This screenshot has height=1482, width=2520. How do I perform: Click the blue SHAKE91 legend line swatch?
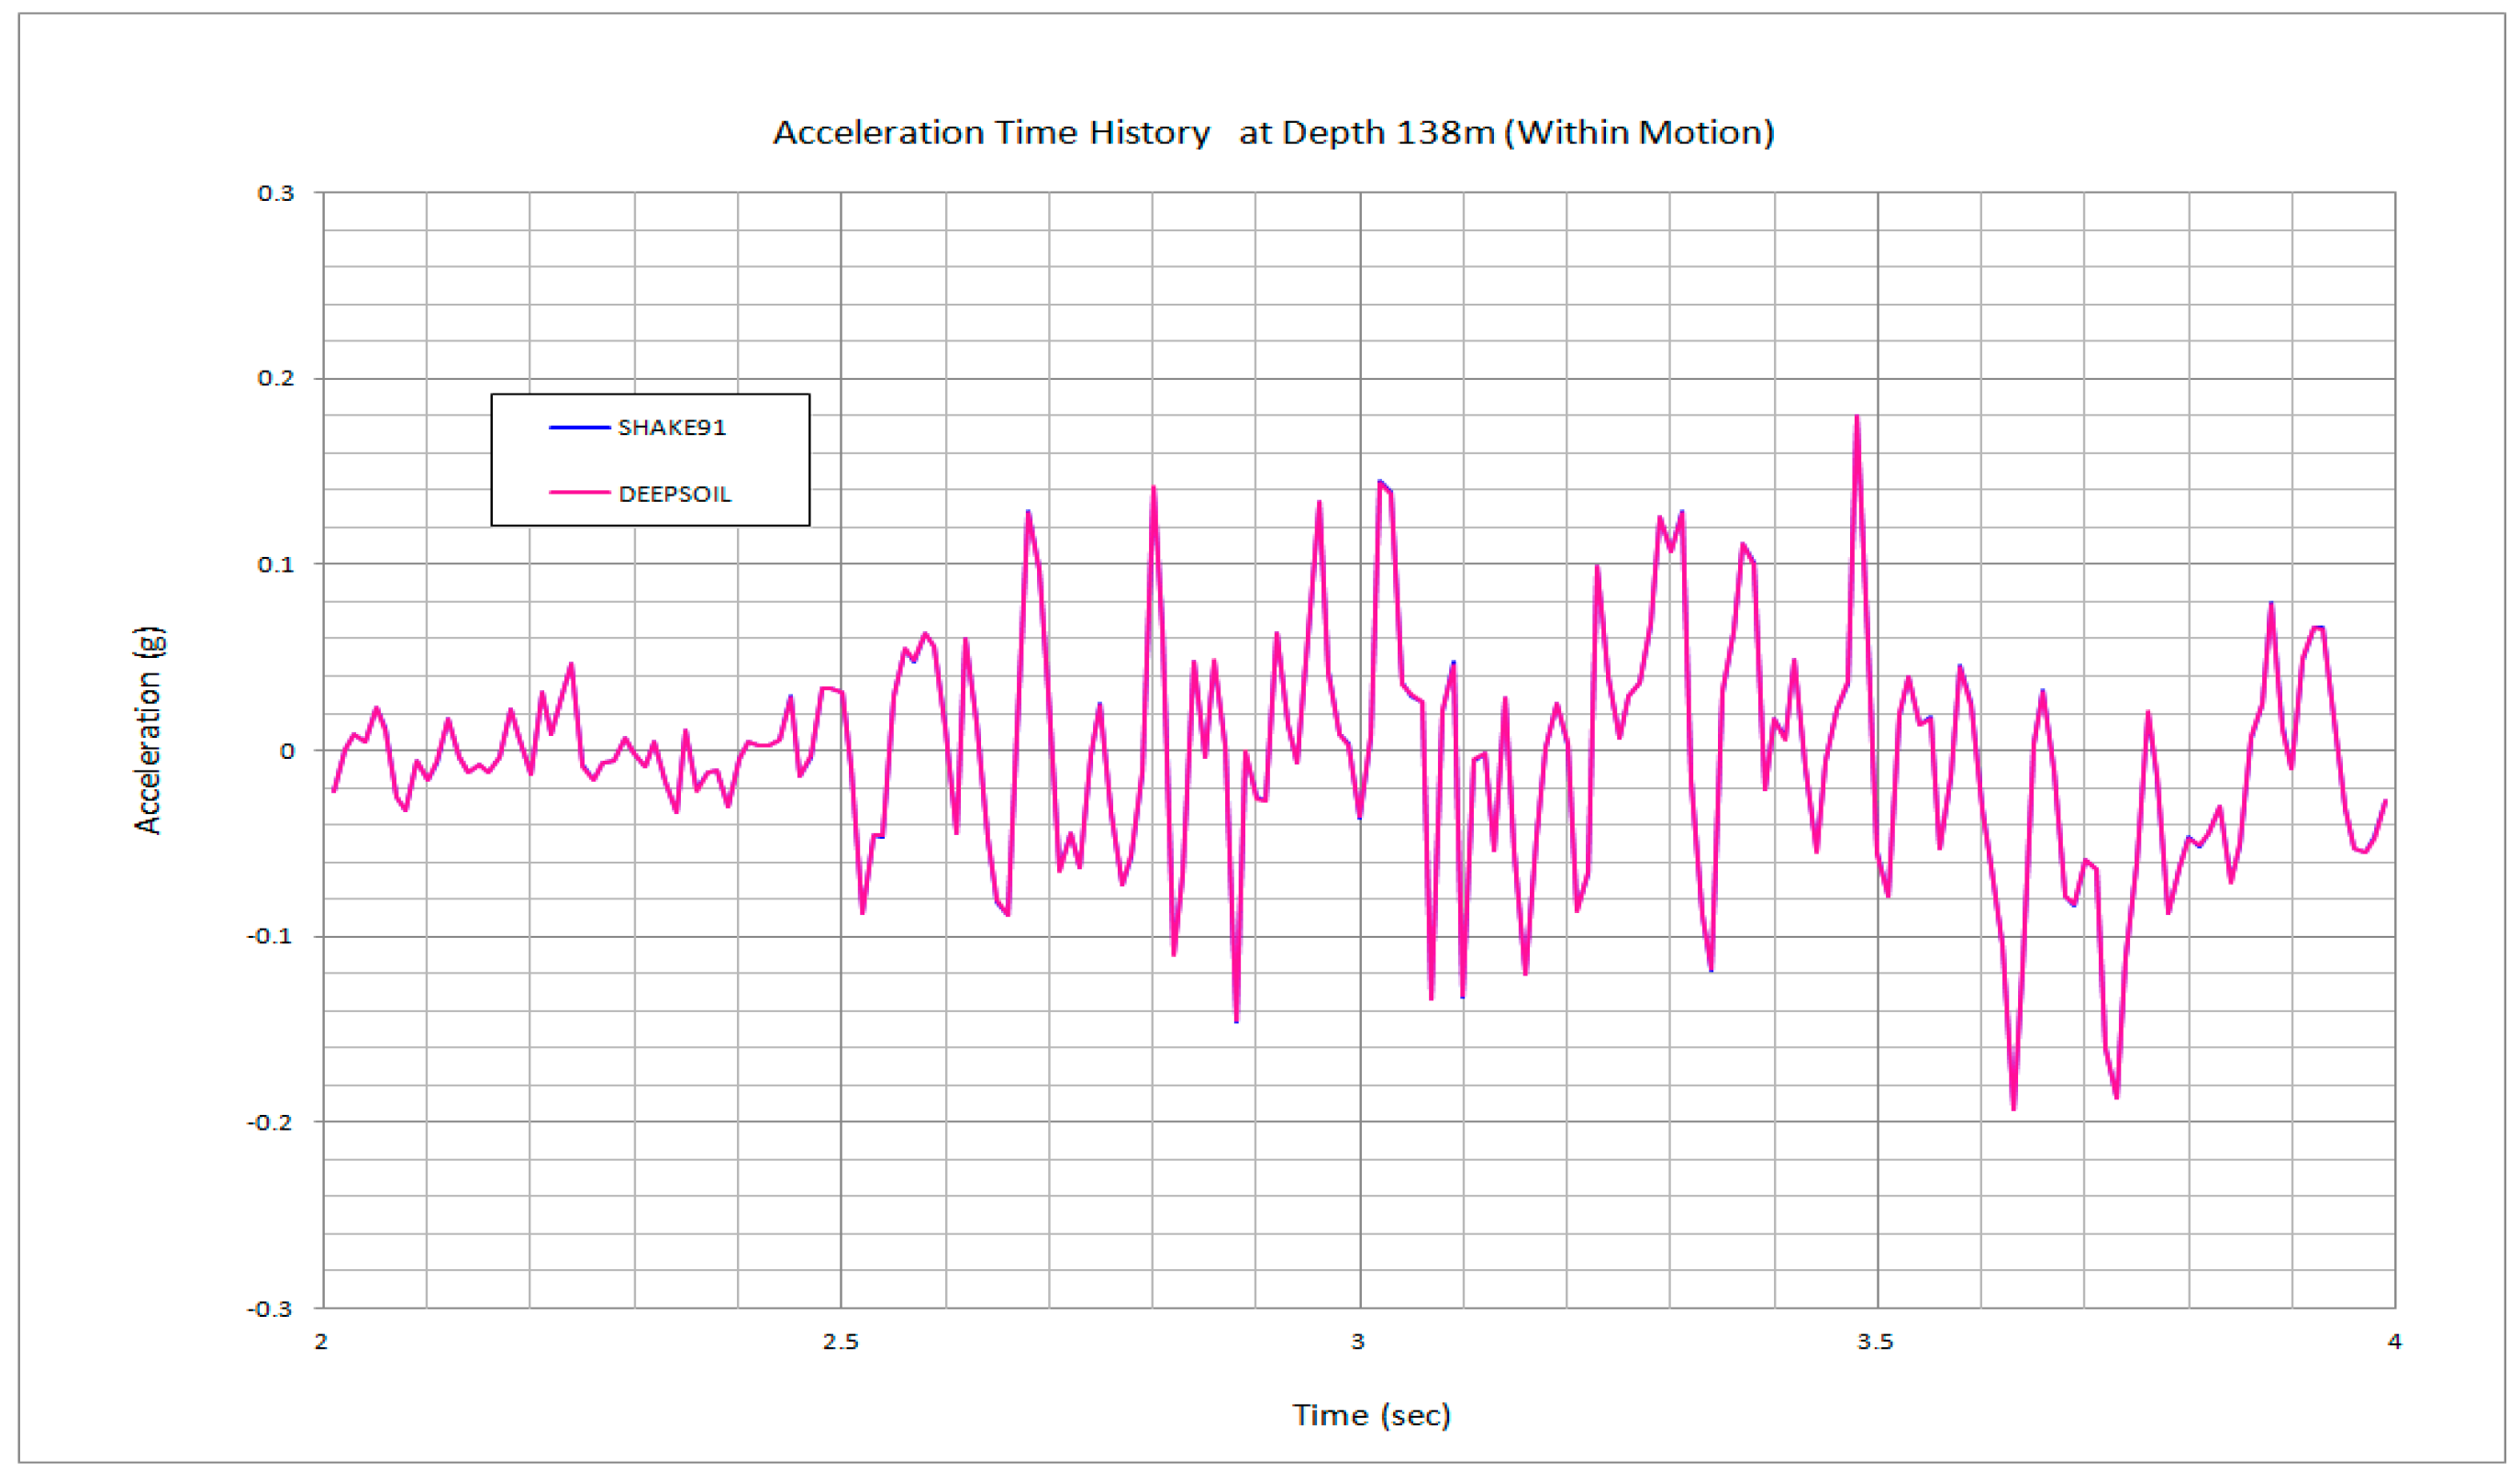[x=579, y=428]
